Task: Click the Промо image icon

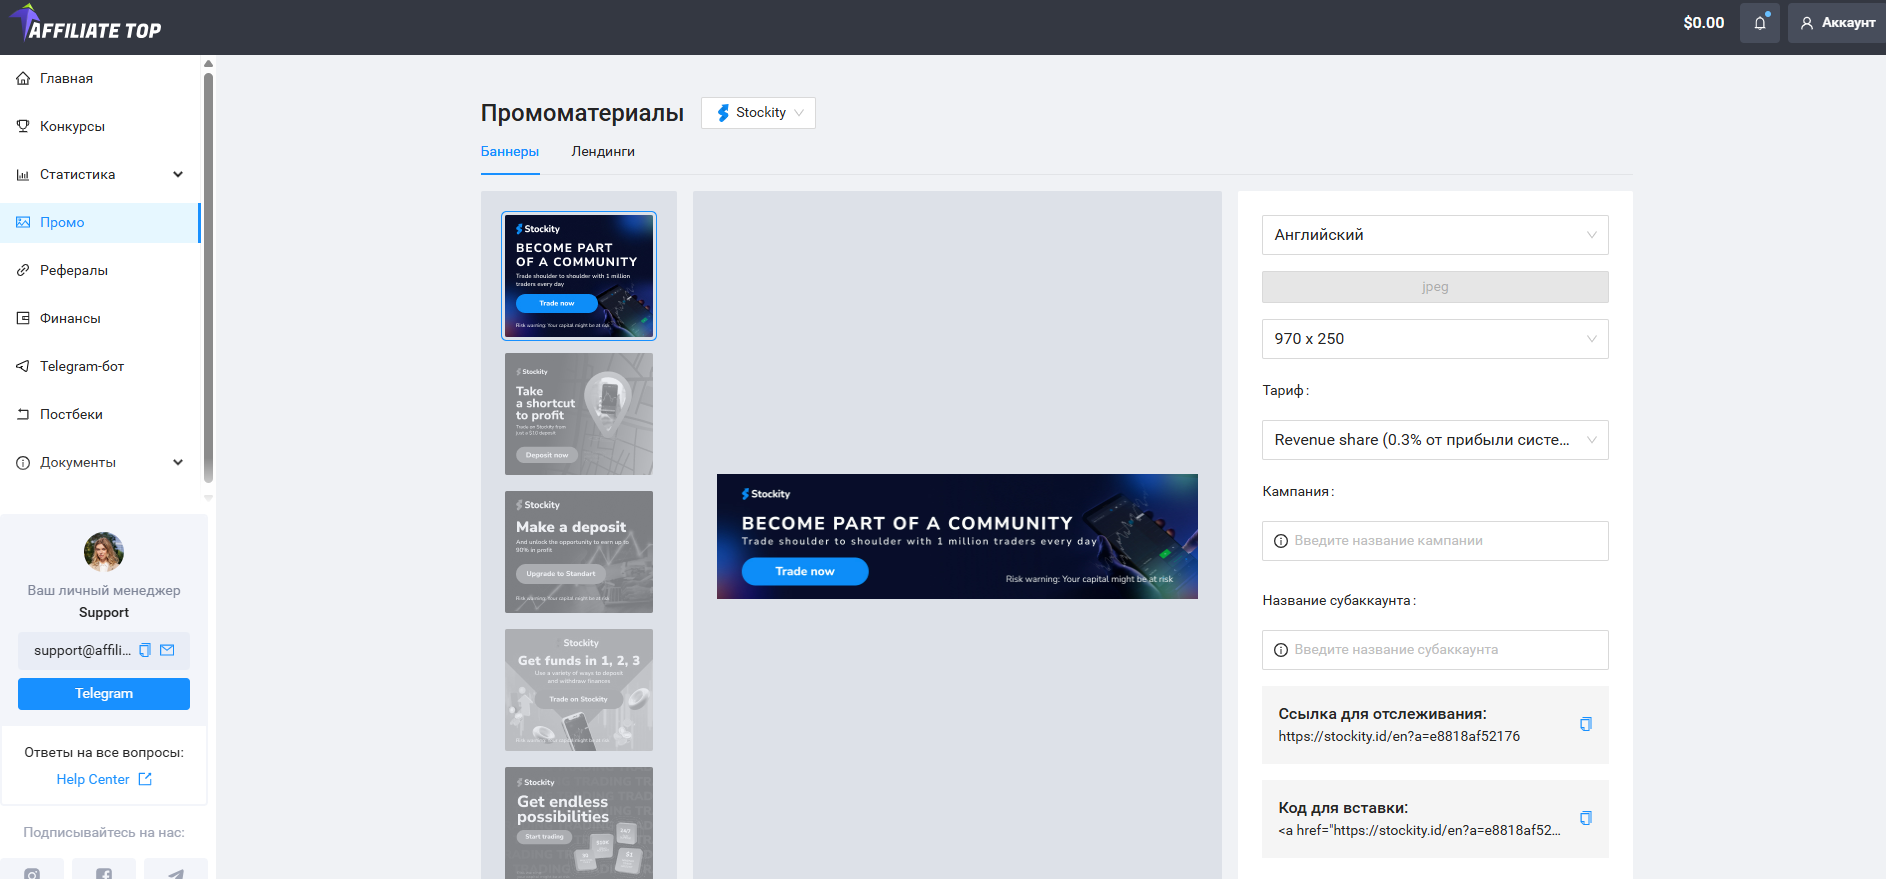Action: 23,222
